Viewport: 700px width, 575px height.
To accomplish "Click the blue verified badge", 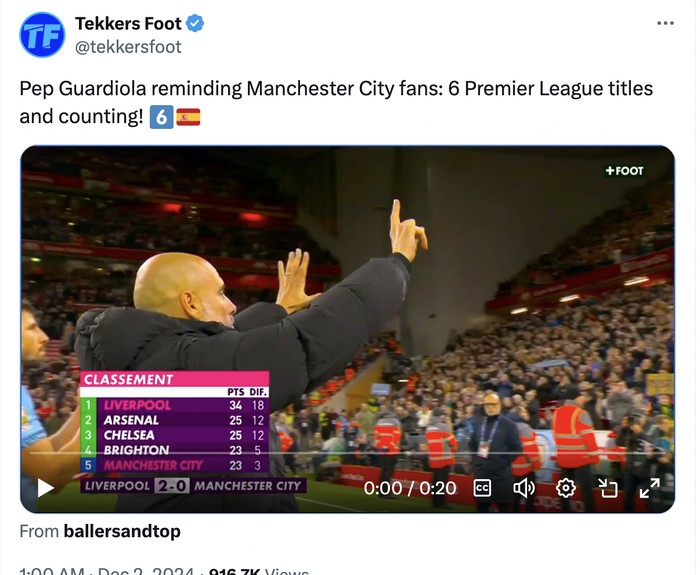I will (x=198, y=23).
